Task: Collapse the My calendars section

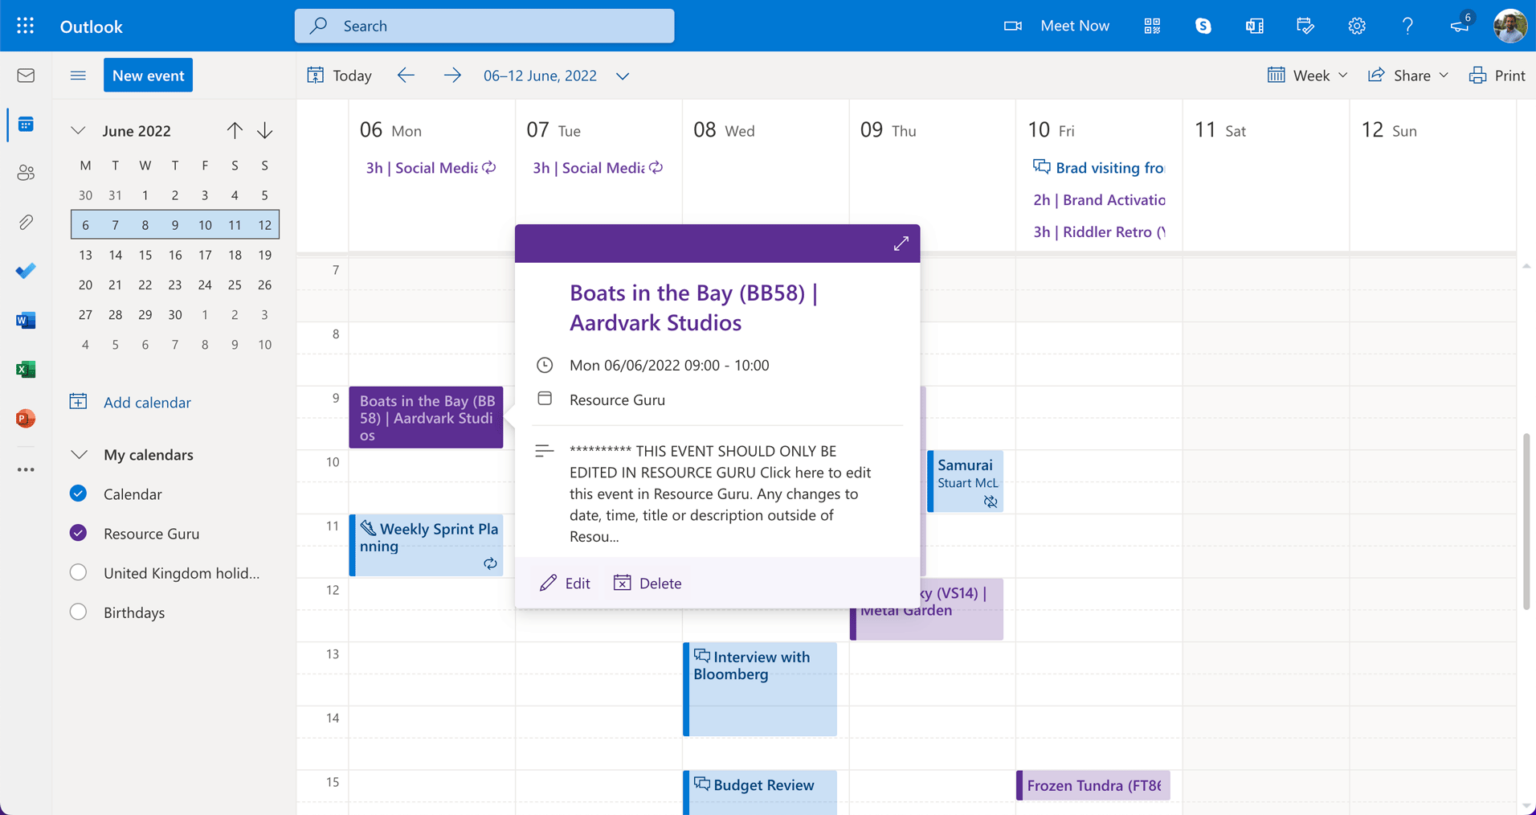Action: tap(79, 455)
